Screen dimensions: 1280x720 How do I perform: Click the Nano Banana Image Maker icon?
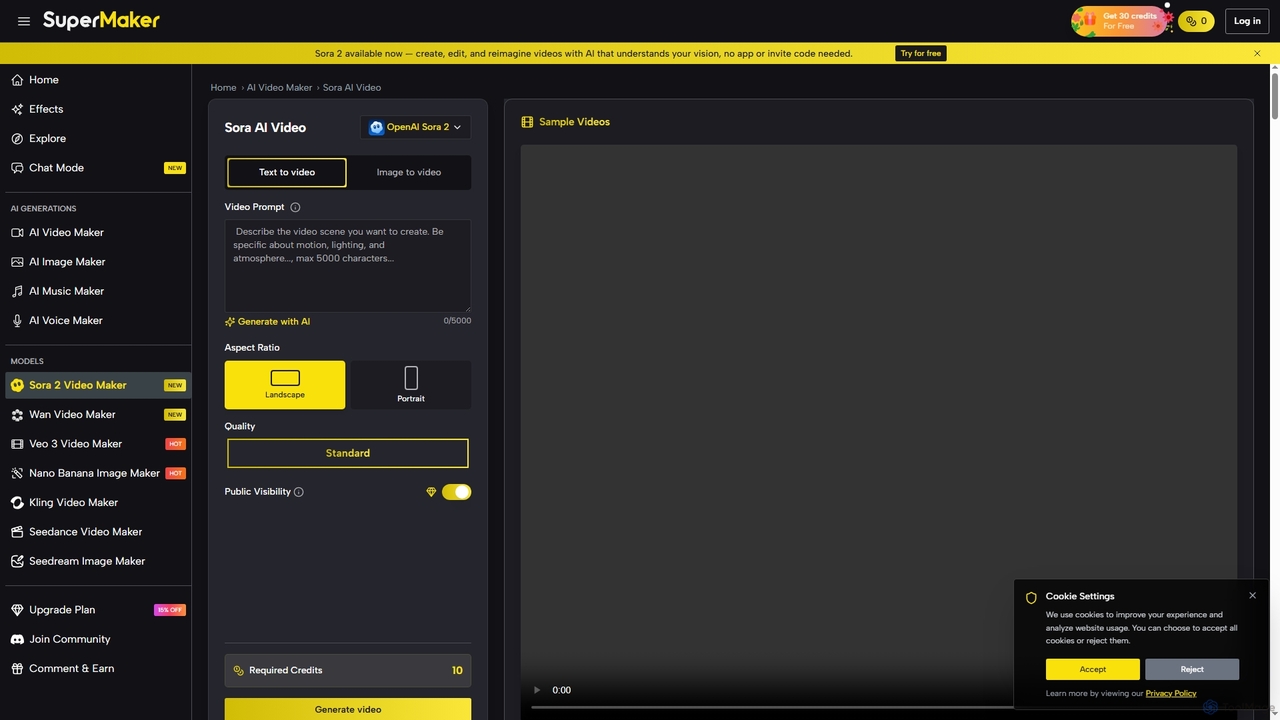pyautogui.click(x=17, y=473)
